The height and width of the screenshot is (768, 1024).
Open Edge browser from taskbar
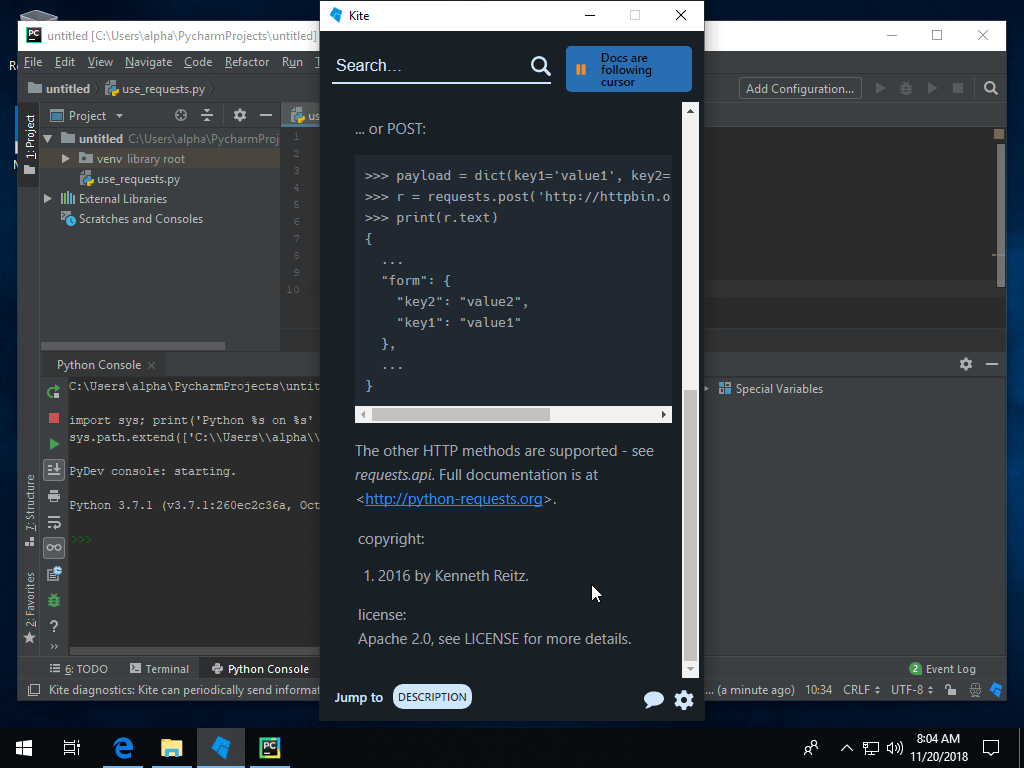(x=123, y=748)
